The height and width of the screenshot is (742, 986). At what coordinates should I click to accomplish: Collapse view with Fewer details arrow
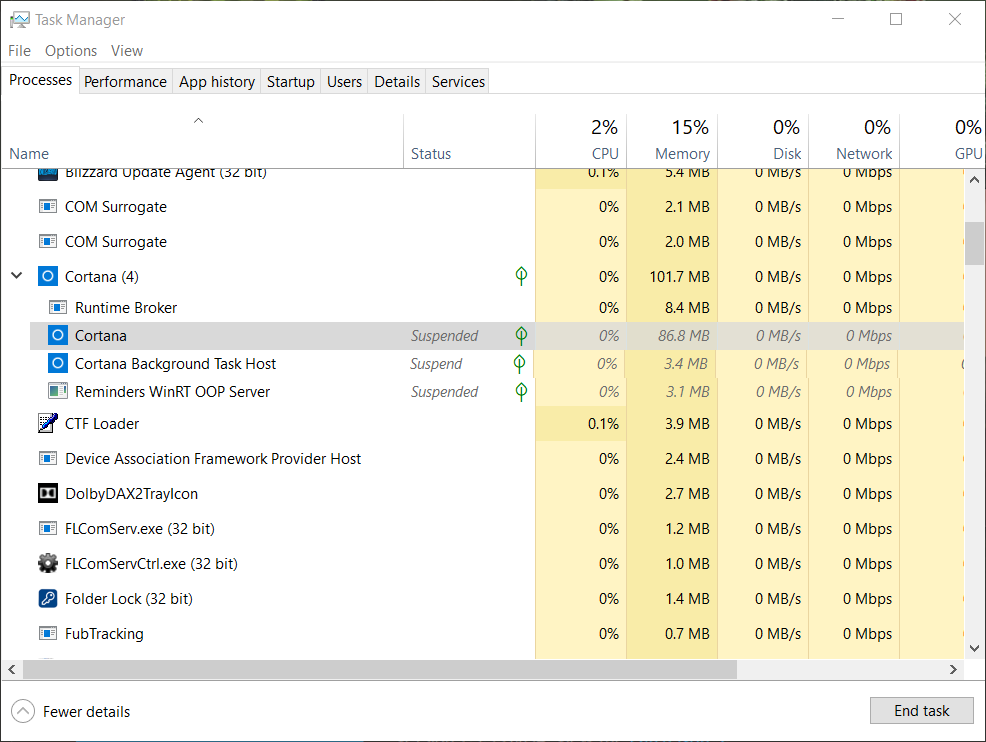pyautogui.click(x=23, y=712)
